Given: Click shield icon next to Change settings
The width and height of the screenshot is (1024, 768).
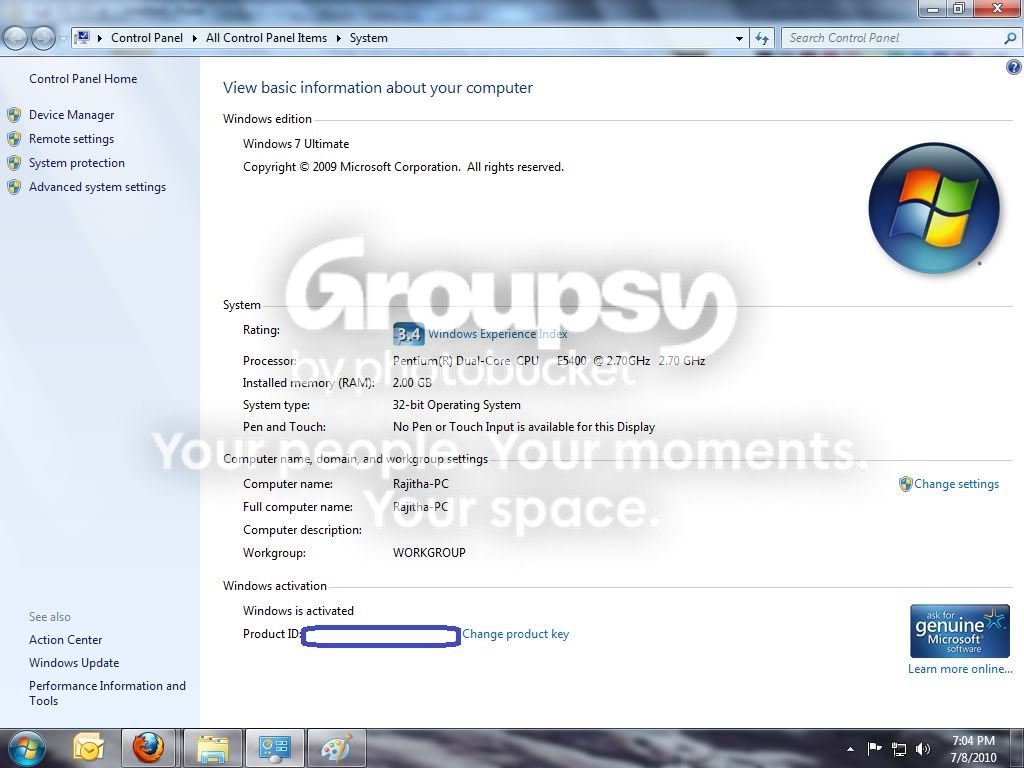Looking at the screenshot, I should pos(905,484).
